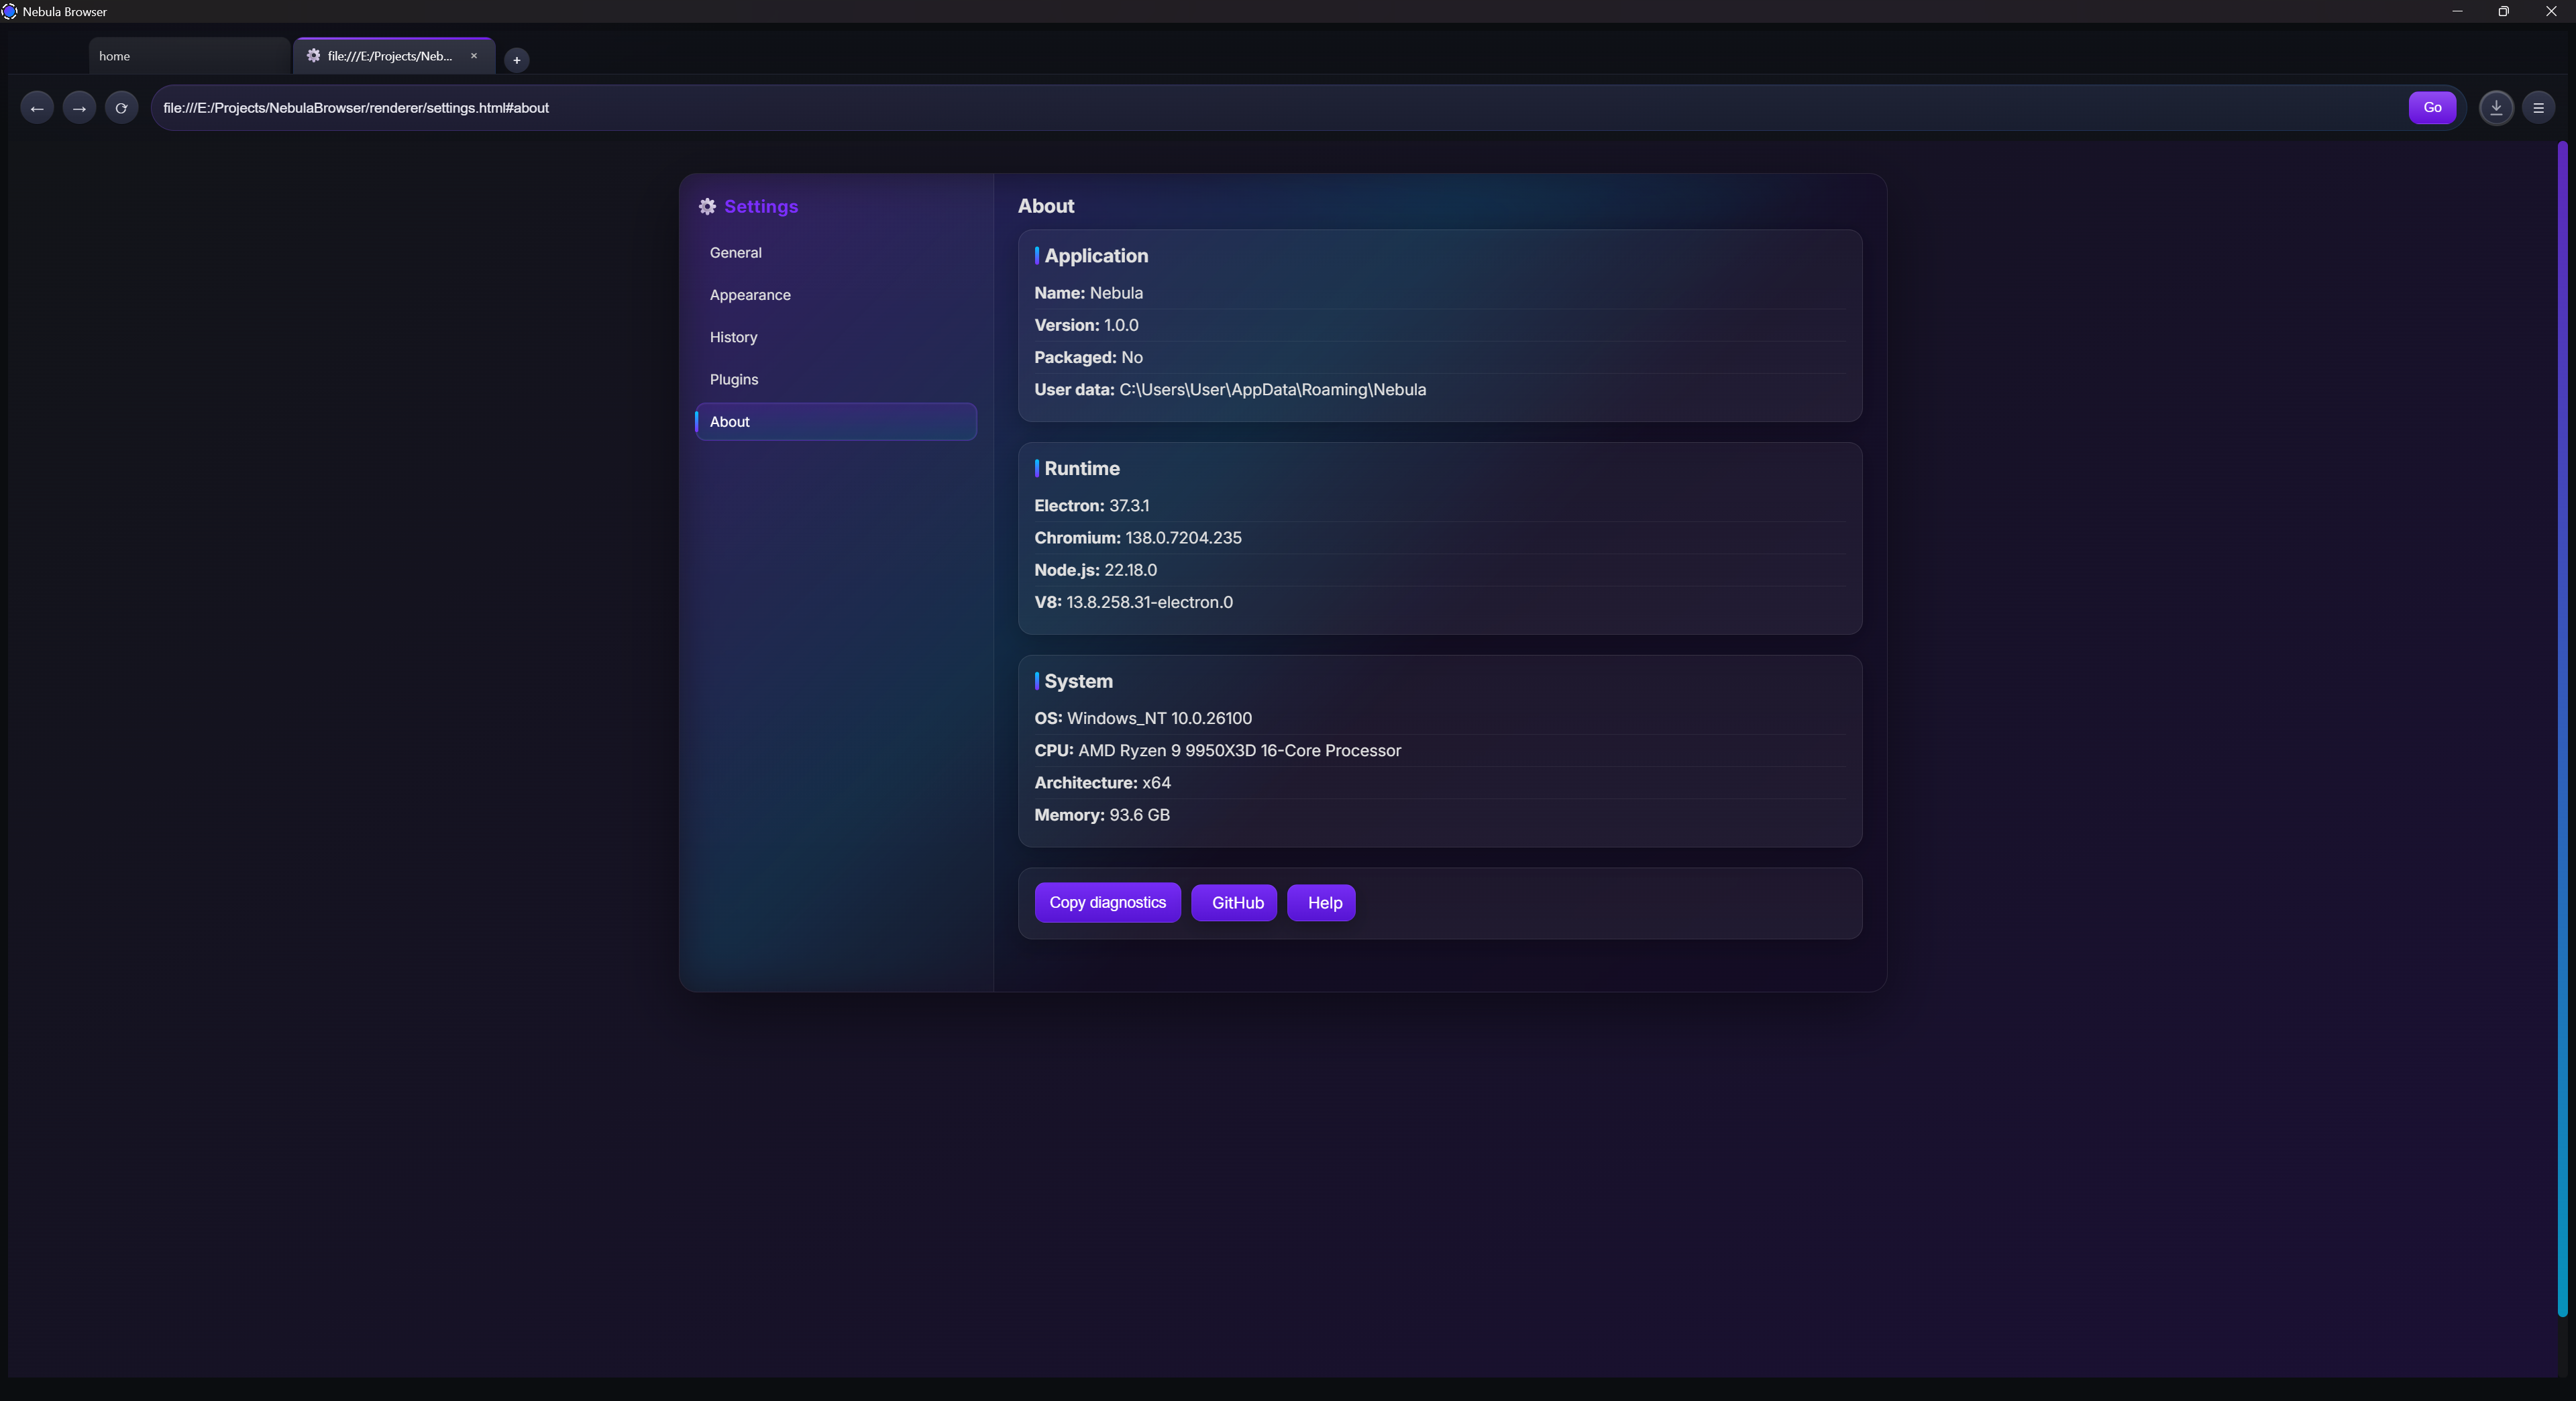Open the Appearance settings section

click(x=836, y=295)
